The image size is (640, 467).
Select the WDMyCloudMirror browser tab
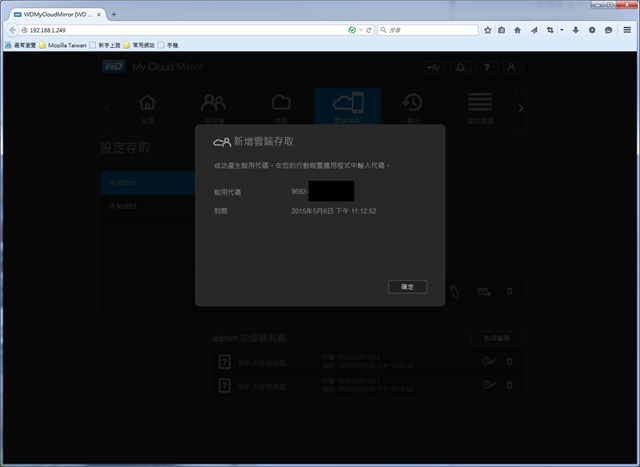pos(57,14)
